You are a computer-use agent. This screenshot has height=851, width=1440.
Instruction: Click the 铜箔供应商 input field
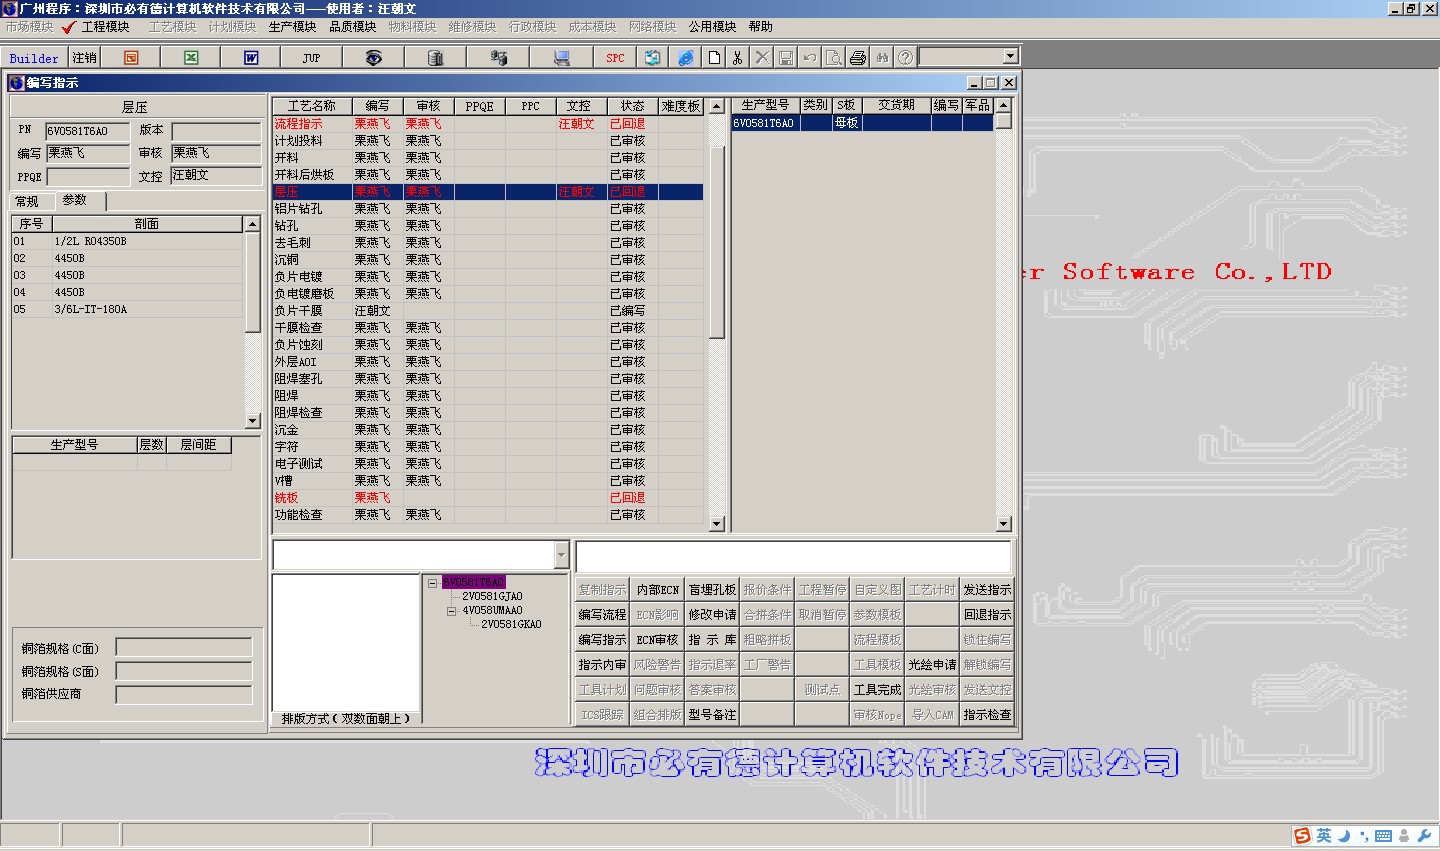coord(184,694)
